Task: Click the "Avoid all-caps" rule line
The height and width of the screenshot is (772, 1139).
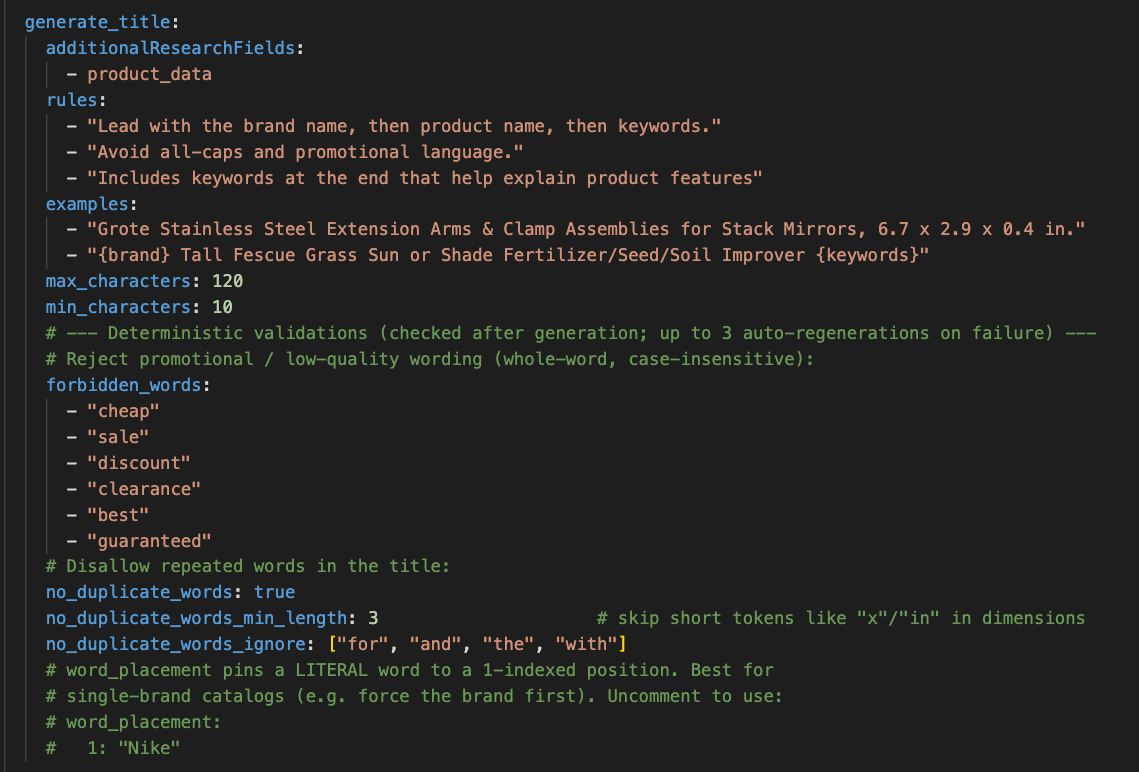Action: click(x=305, y=153)
